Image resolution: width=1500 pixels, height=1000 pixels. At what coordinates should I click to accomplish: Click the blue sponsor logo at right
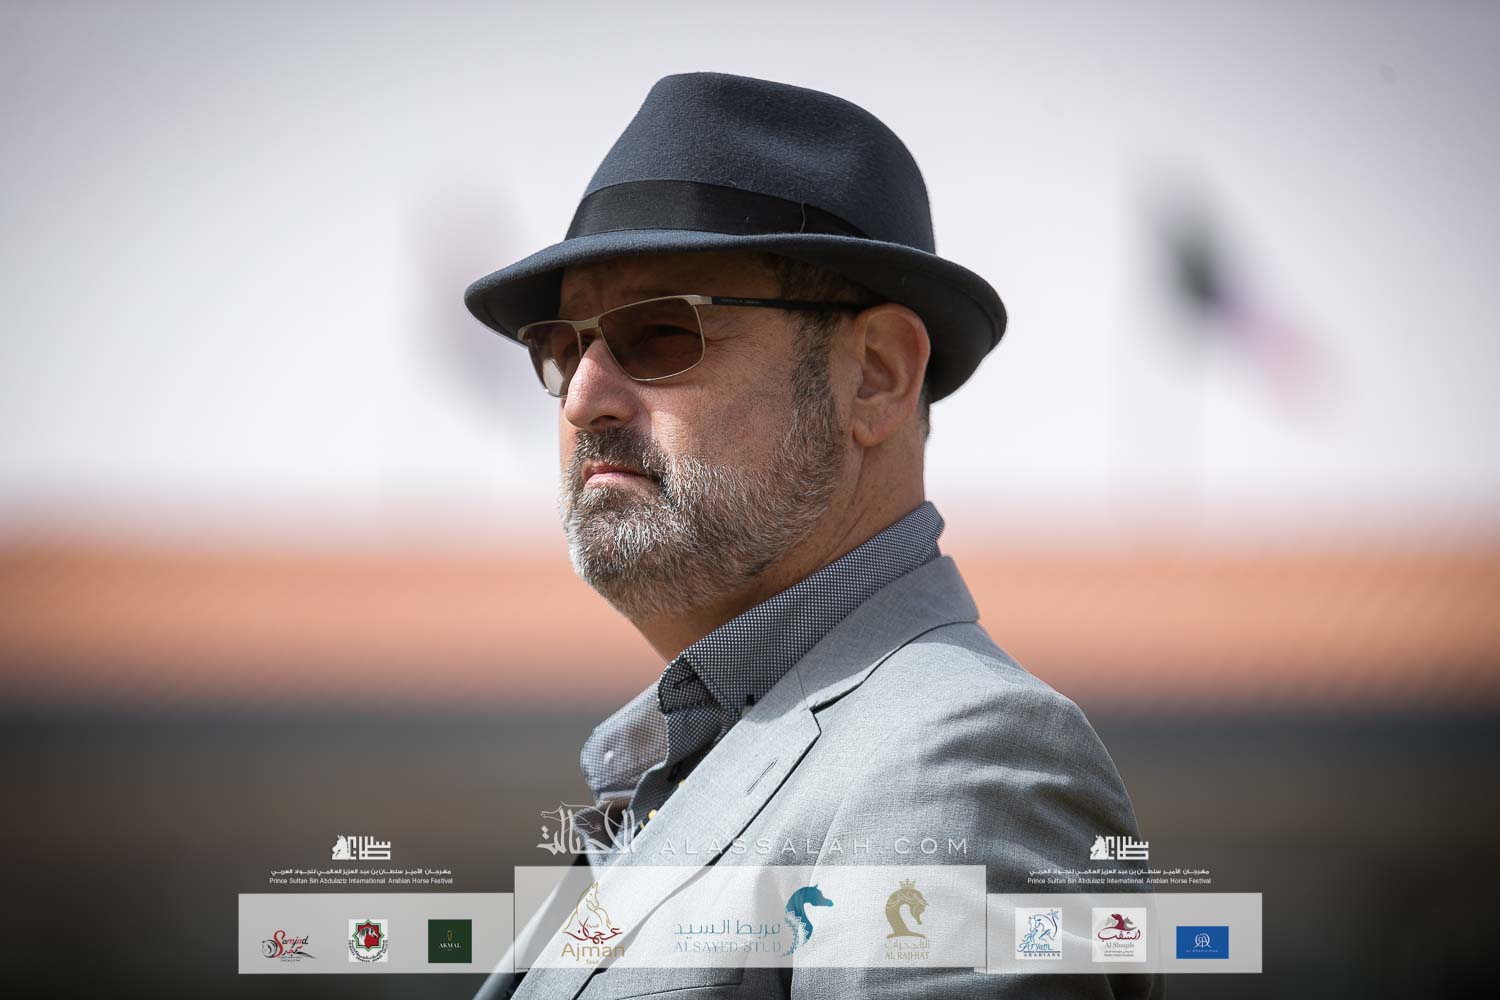1202,941
